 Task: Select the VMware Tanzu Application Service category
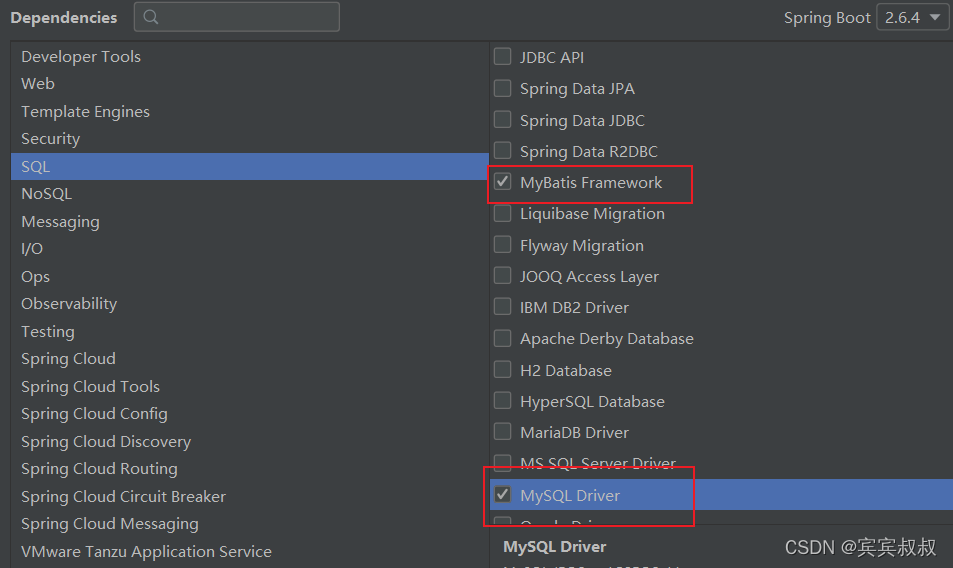coord(250,552)
